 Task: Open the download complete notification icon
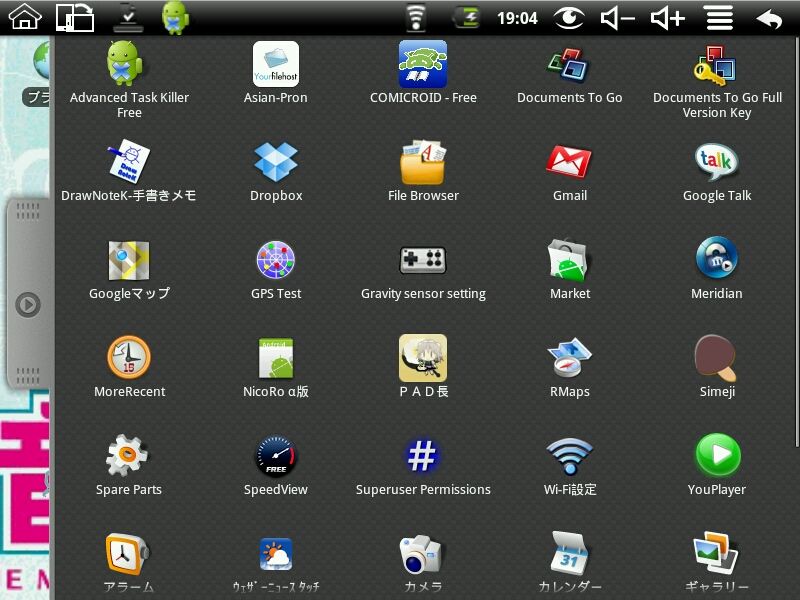coord(128,18)
